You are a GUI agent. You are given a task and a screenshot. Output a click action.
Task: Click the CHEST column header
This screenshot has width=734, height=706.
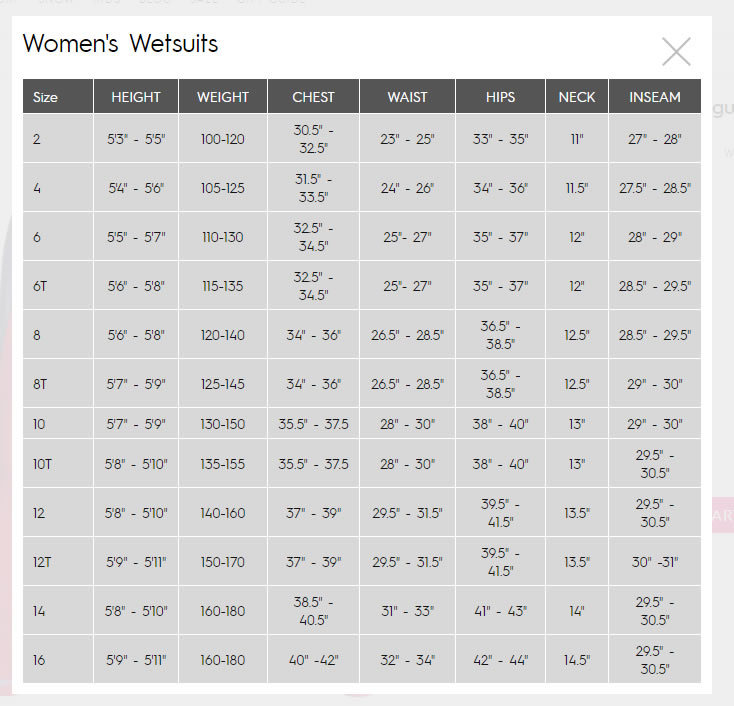(313, 96)
